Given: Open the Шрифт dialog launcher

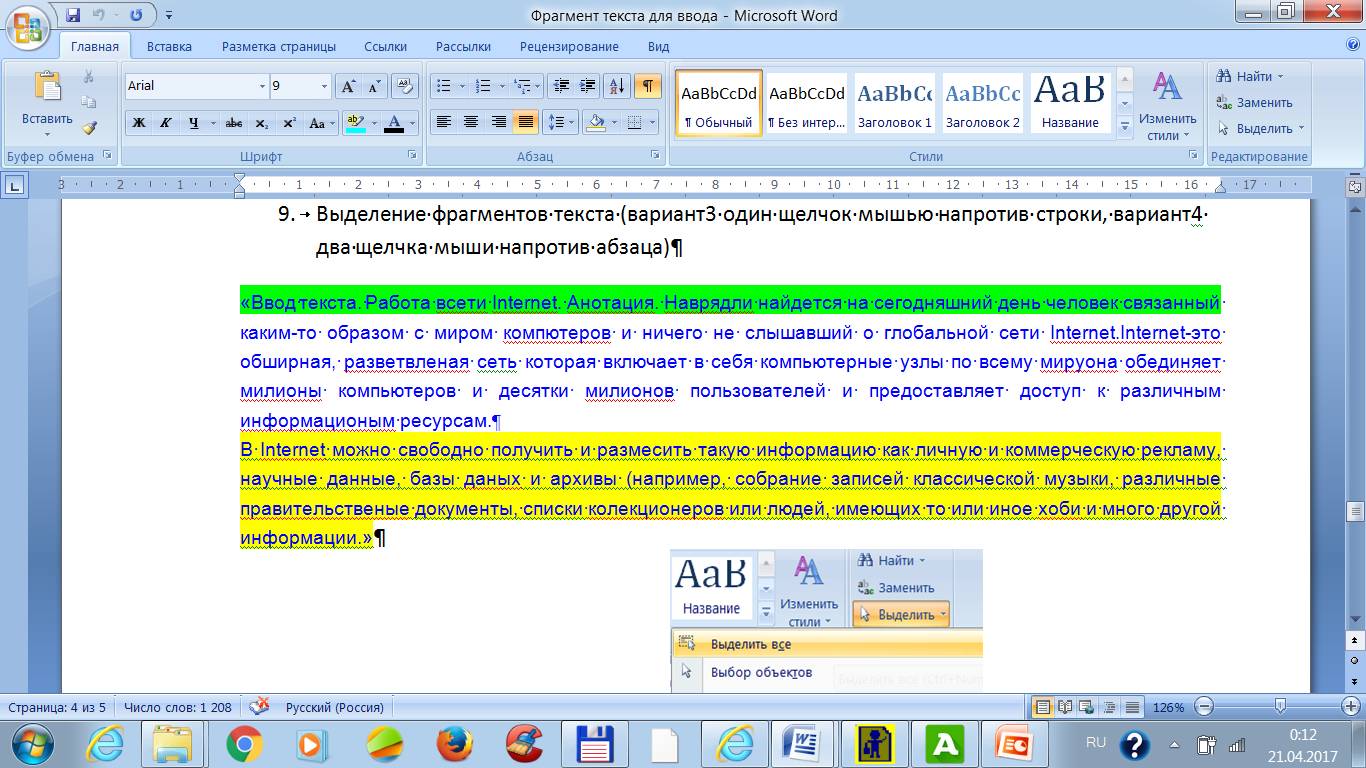Looking at the screenshot, I should [x=412, y=156].
